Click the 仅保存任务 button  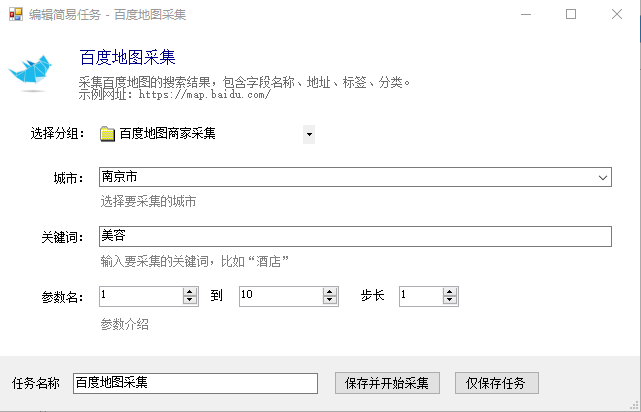497,383
